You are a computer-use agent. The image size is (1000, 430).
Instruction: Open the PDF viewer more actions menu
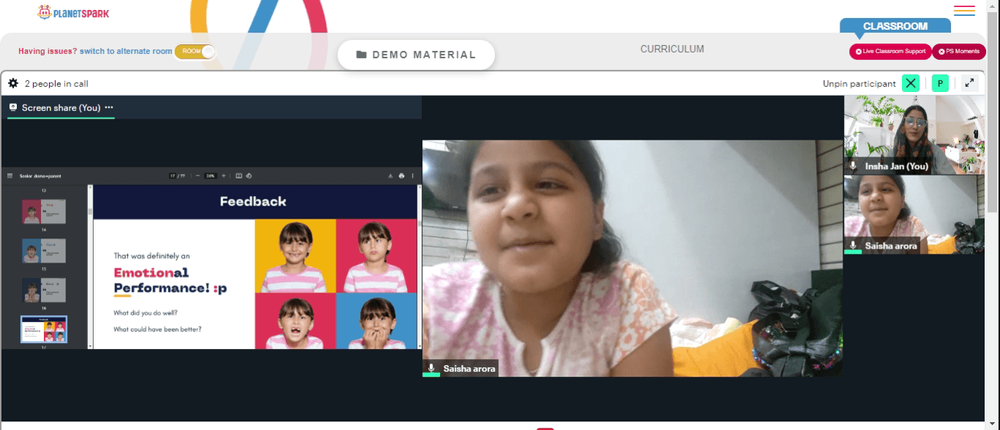coord(413,175)
